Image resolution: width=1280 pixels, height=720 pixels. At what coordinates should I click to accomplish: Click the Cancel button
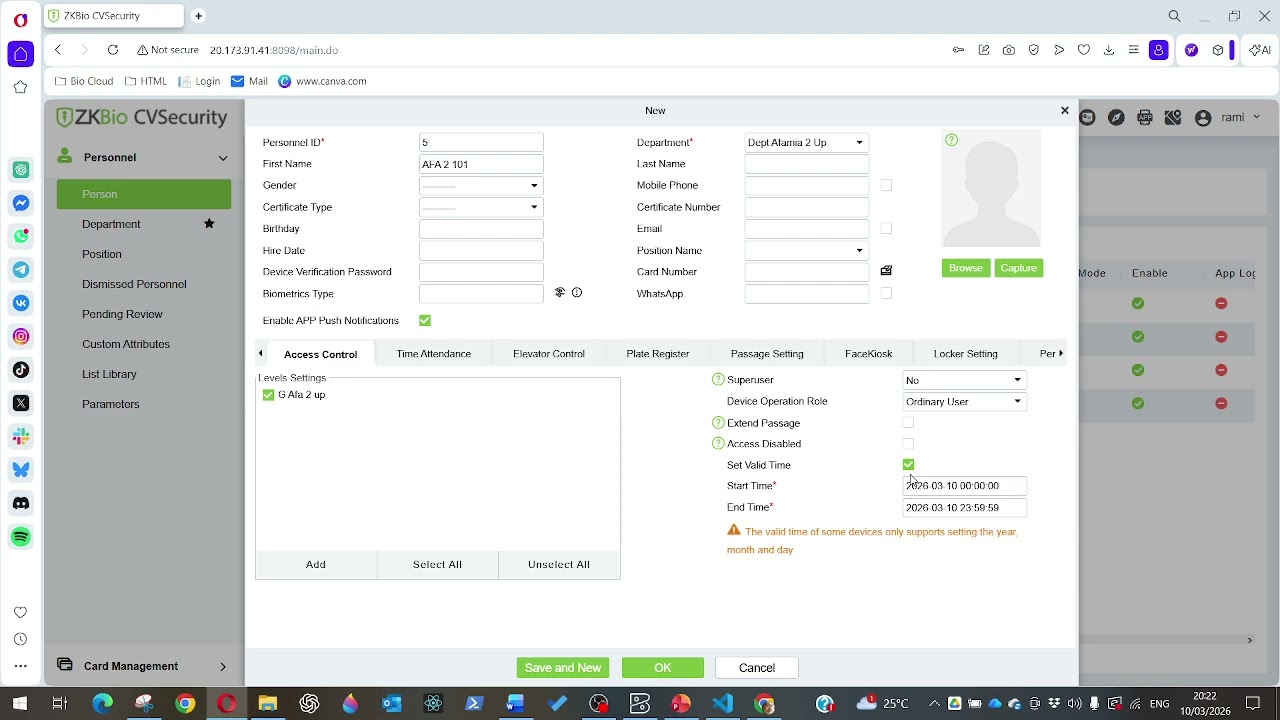point(757,668)
